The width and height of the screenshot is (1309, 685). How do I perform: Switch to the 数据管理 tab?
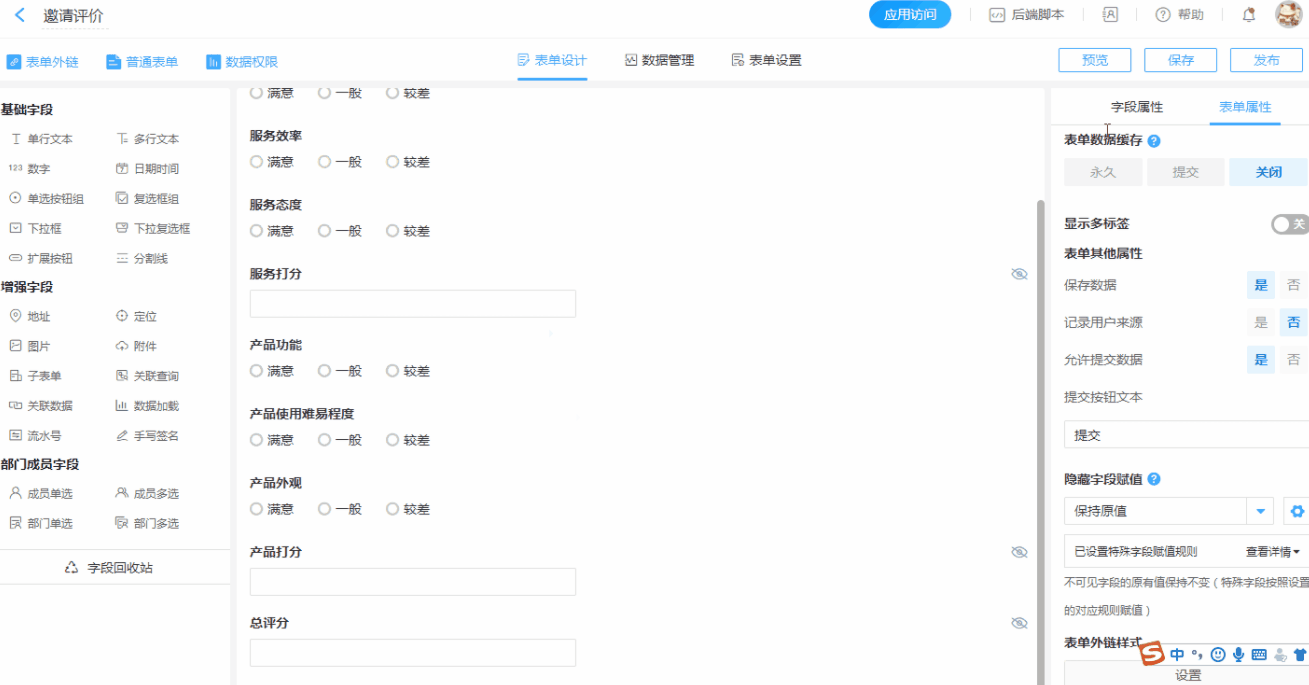[x=659, y=60]
